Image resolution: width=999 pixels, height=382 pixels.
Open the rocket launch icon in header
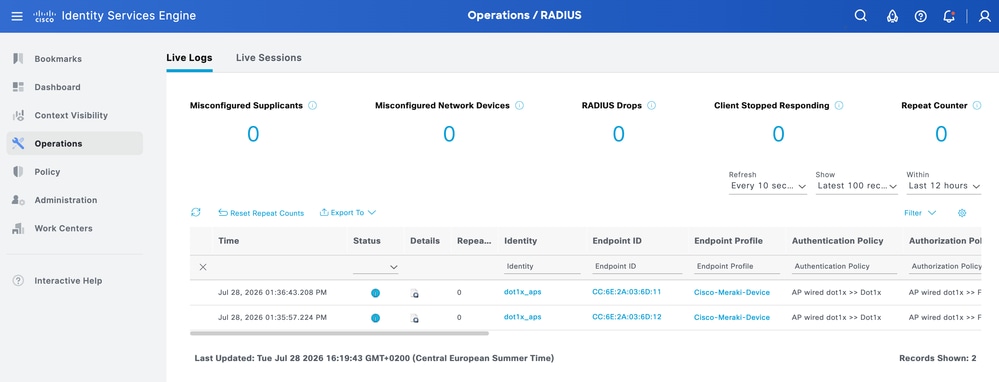pos(892,17)
